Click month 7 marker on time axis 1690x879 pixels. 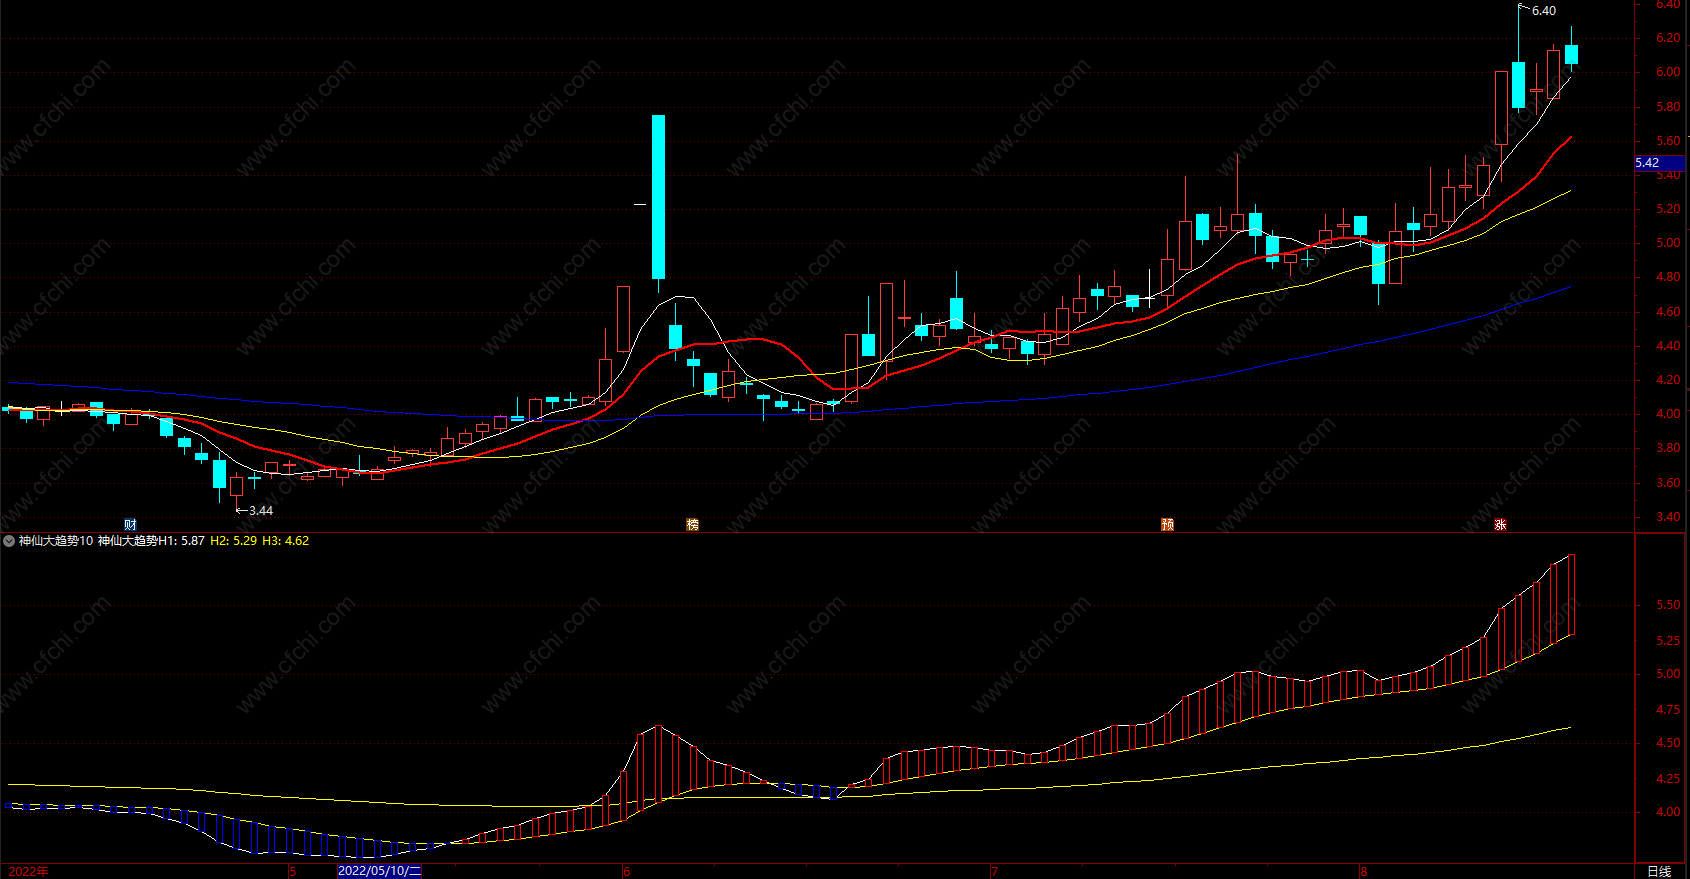coord(995,871)
